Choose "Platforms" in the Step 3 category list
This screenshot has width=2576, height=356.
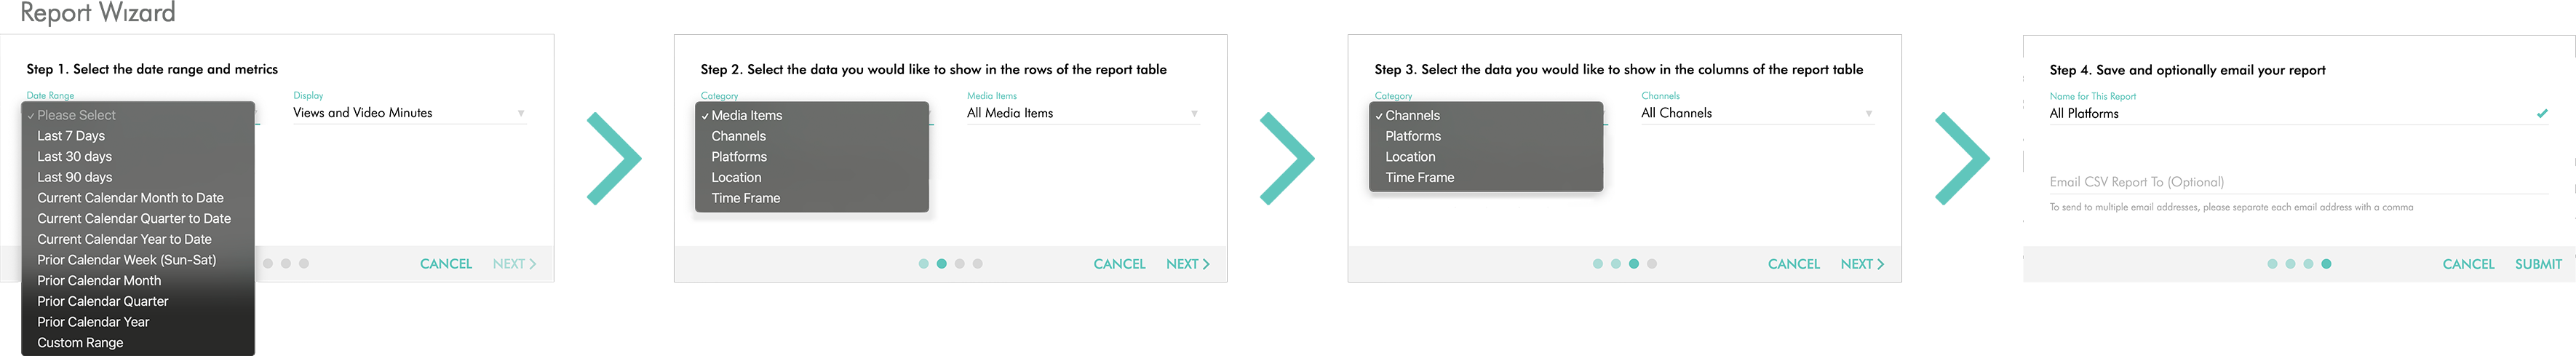(1412, 136)
